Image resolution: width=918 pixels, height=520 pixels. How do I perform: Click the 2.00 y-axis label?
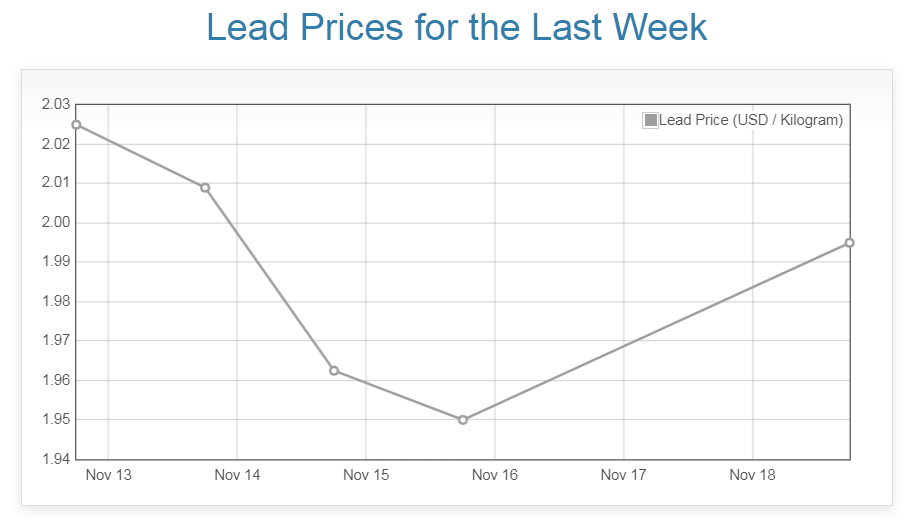pyautogui.click(x=56, y=222)
